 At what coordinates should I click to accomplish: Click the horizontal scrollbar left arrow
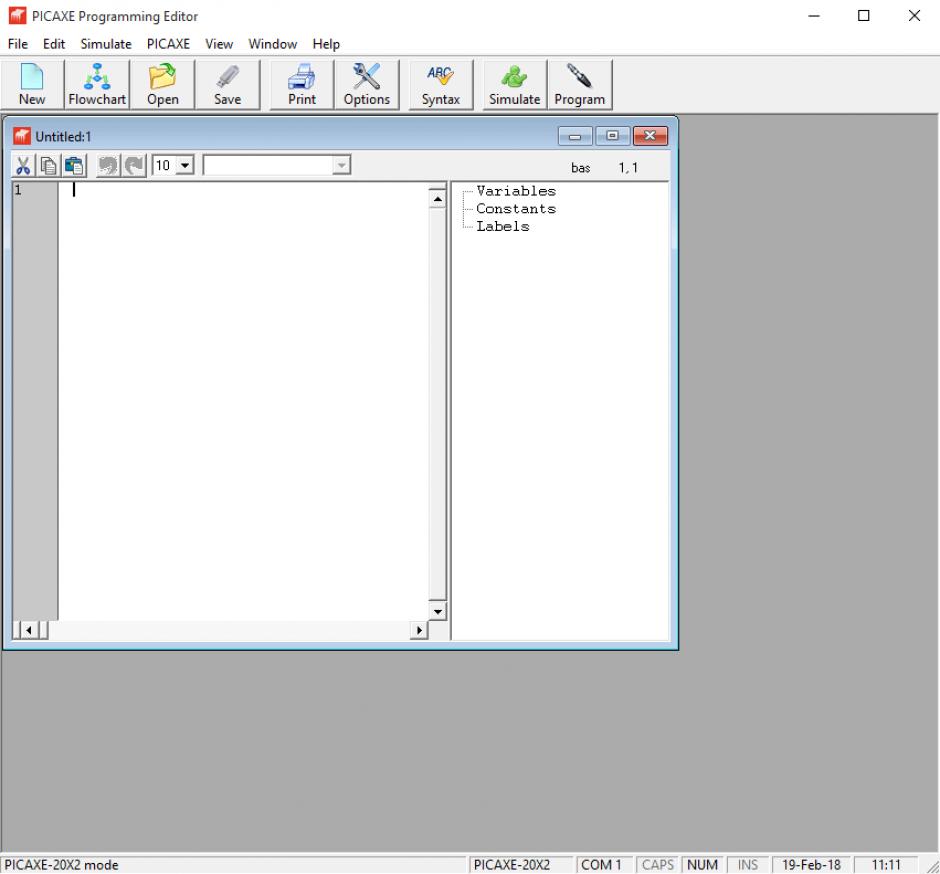click(28, 630)
